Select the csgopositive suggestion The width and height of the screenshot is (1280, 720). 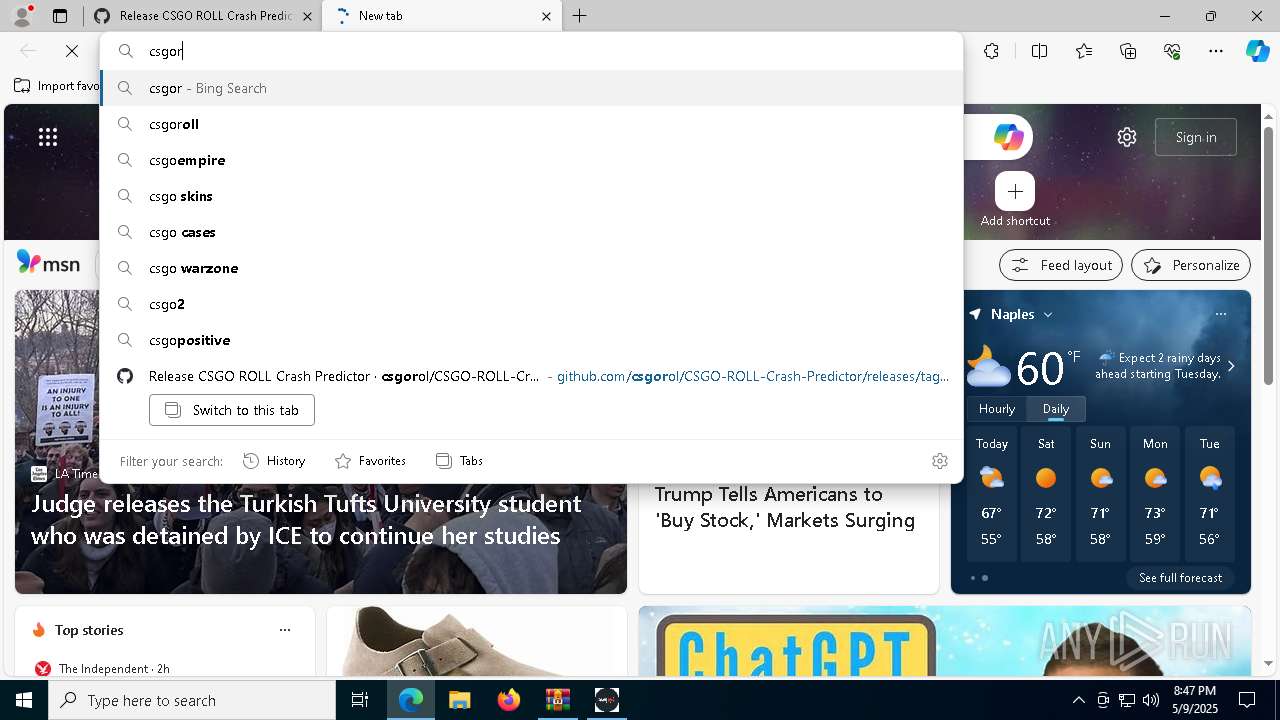pos(532,340)
